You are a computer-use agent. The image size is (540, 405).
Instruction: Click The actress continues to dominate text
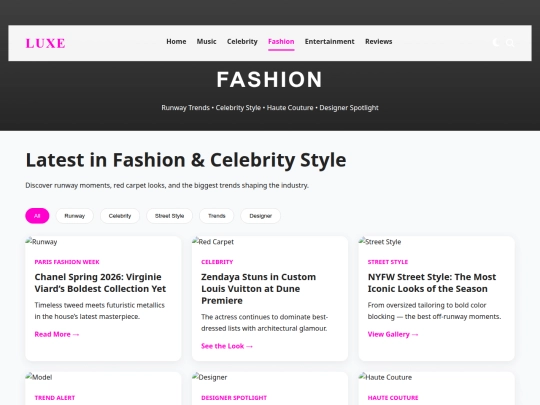pos(264,322)
